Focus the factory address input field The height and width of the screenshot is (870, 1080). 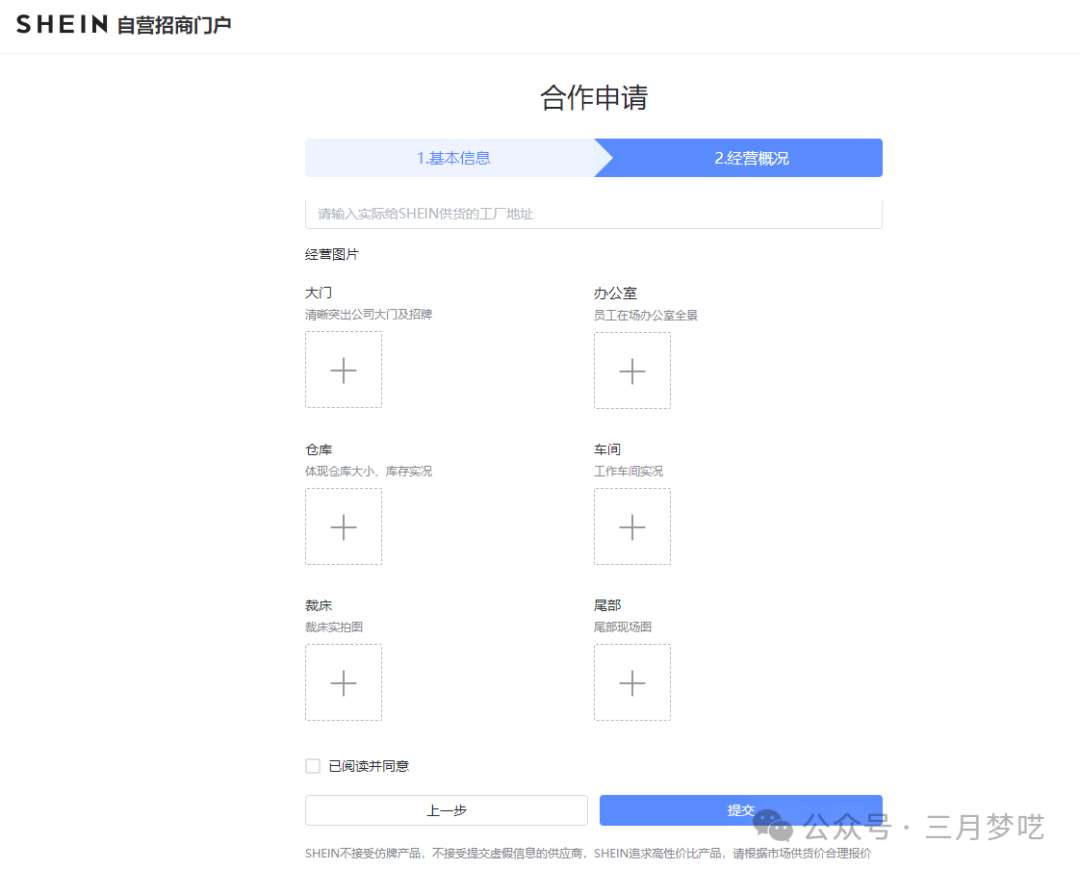click(593, 214)
